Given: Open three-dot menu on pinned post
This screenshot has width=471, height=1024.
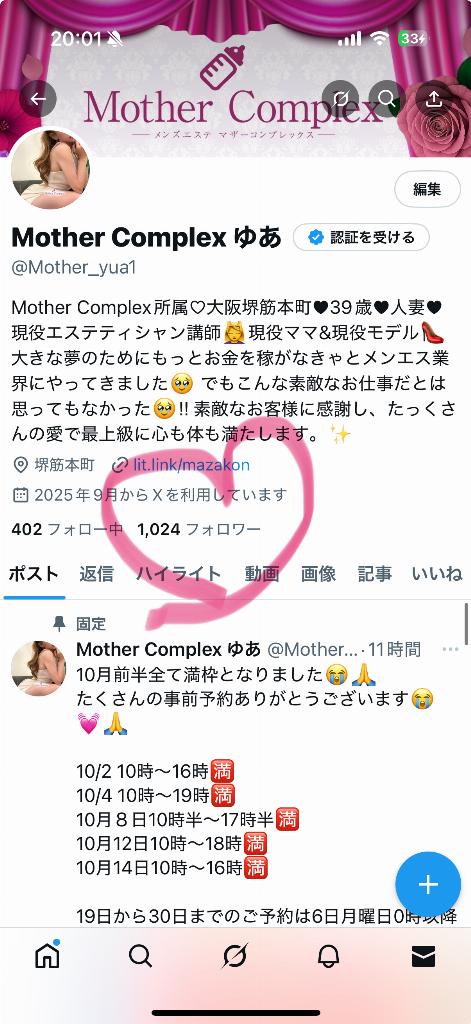Looking at the screenshot, I should [x=451, y=649].
